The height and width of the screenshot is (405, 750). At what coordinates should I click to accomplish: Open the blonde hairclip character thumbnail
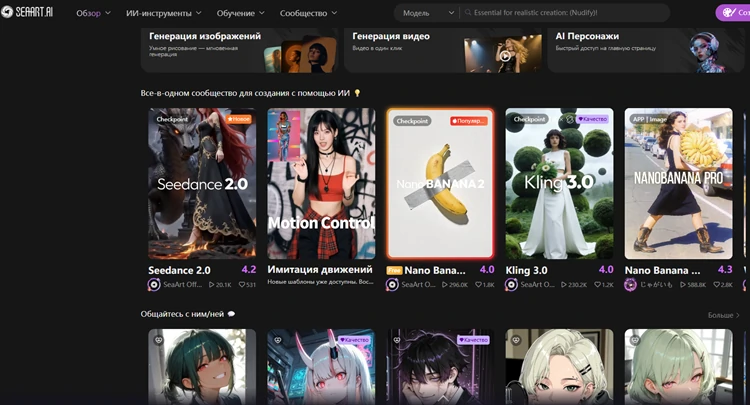pyautogui.click(x=559, y=367)
